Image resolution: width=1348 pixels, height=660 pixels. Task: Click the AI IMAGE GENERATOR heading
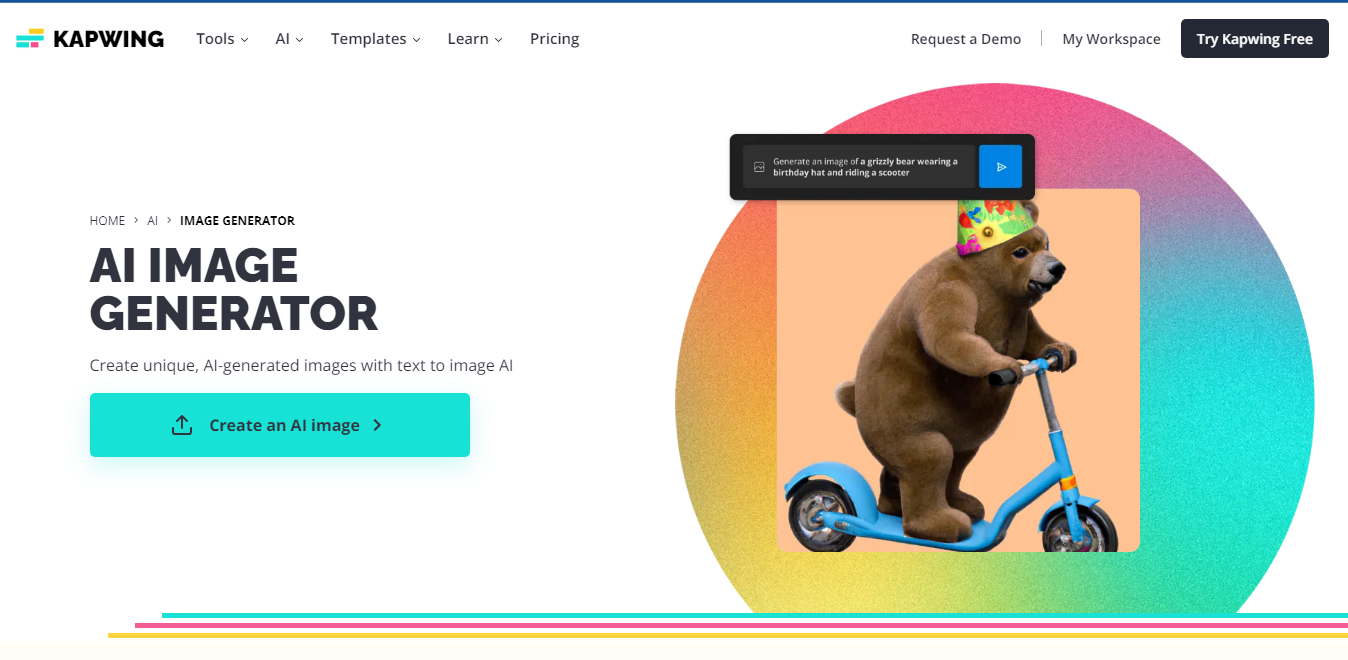(x=234, y=290)
